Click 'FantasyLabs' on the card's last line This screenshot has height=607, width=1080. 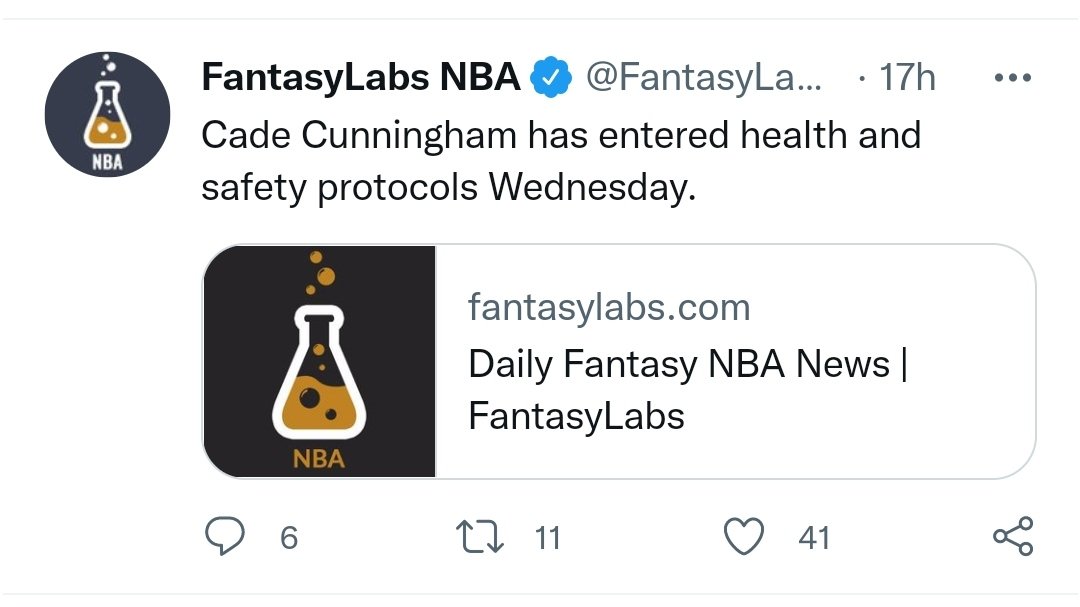coord(576,416)
